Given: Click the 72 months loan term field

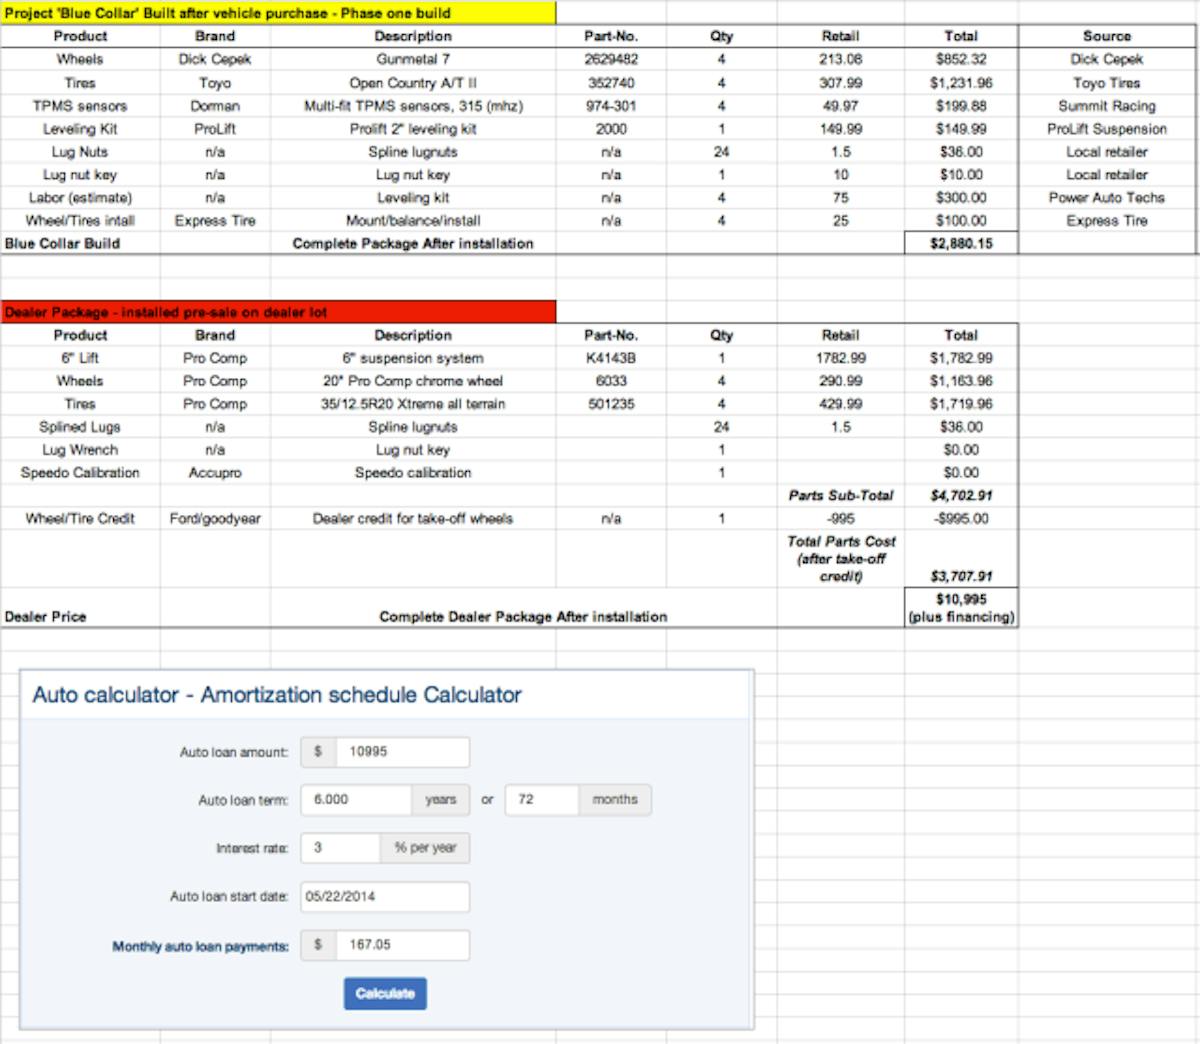Looking at the screenshot, I should [x=541, y=799].
